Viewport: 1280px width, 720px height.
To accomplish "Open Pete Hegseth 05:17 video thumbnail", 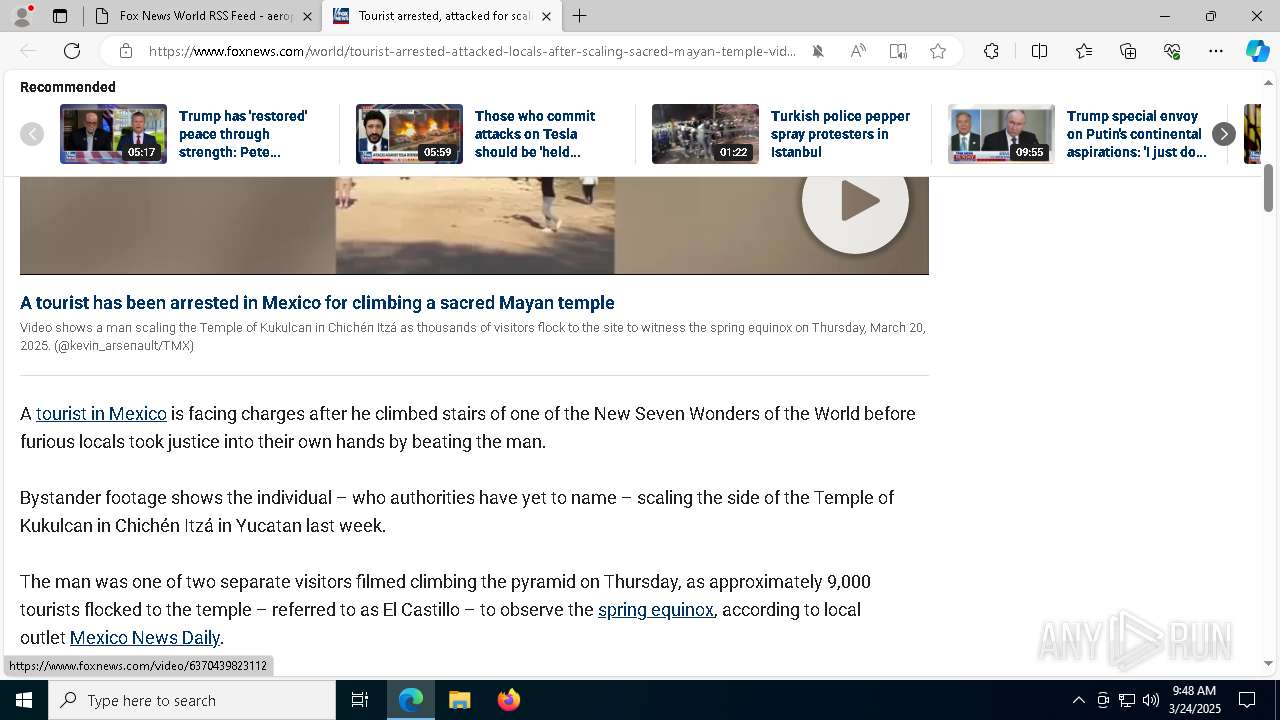I will click(113, 134).
